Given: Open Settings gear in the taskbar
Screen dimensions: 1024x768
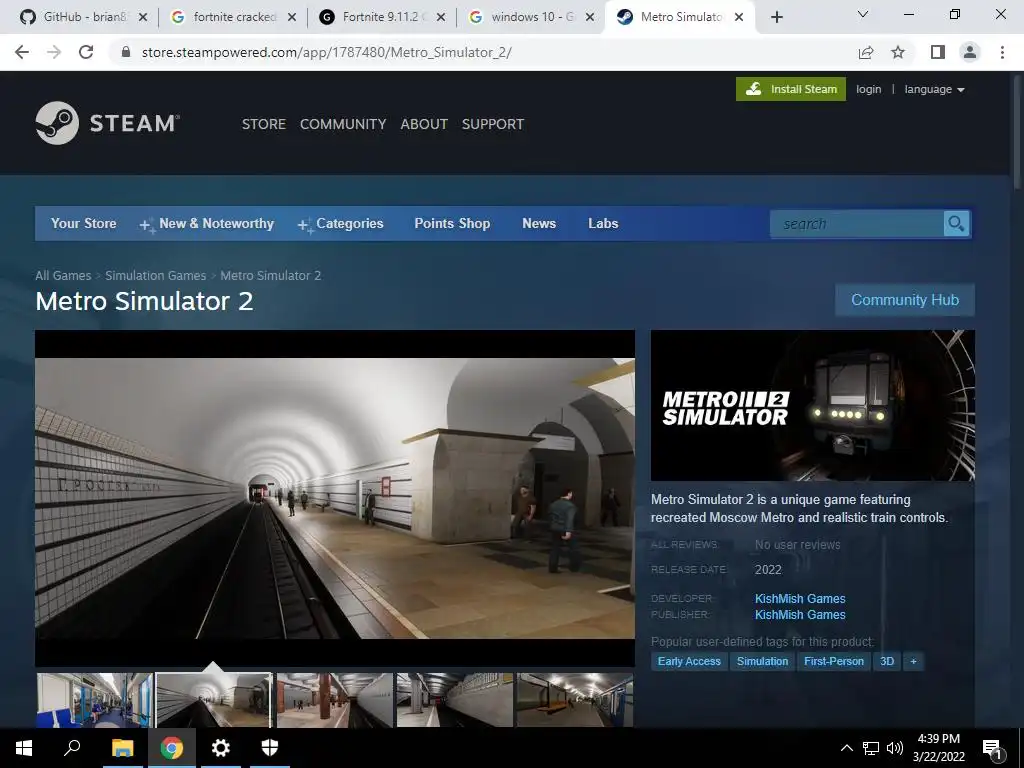Looking at the screenshot, I should (221, 748).
